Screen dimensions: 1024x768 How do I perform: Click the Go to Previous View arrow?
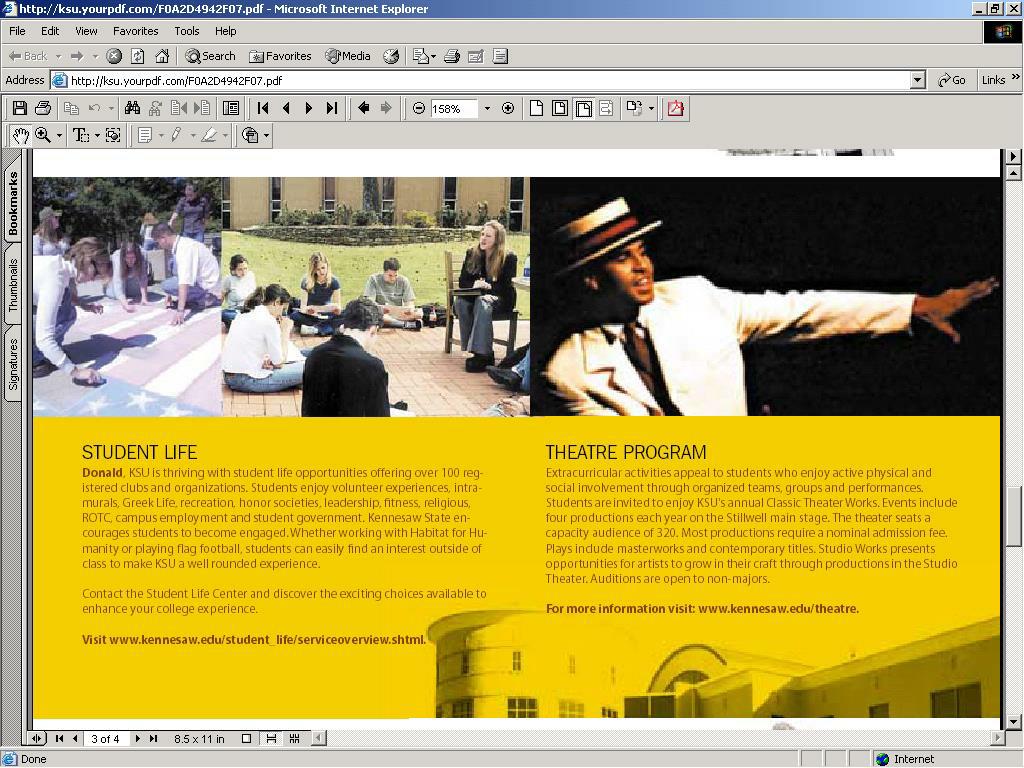click(364, 108)
